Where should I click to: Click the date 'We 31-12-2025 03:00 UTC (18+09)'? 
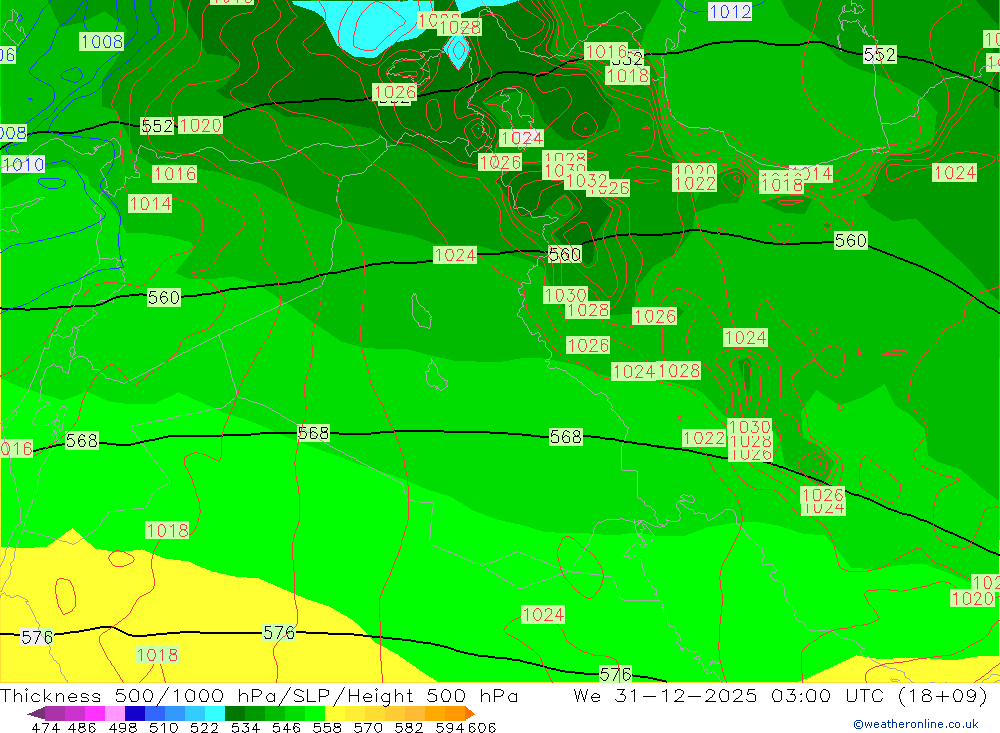coord(780,695)
